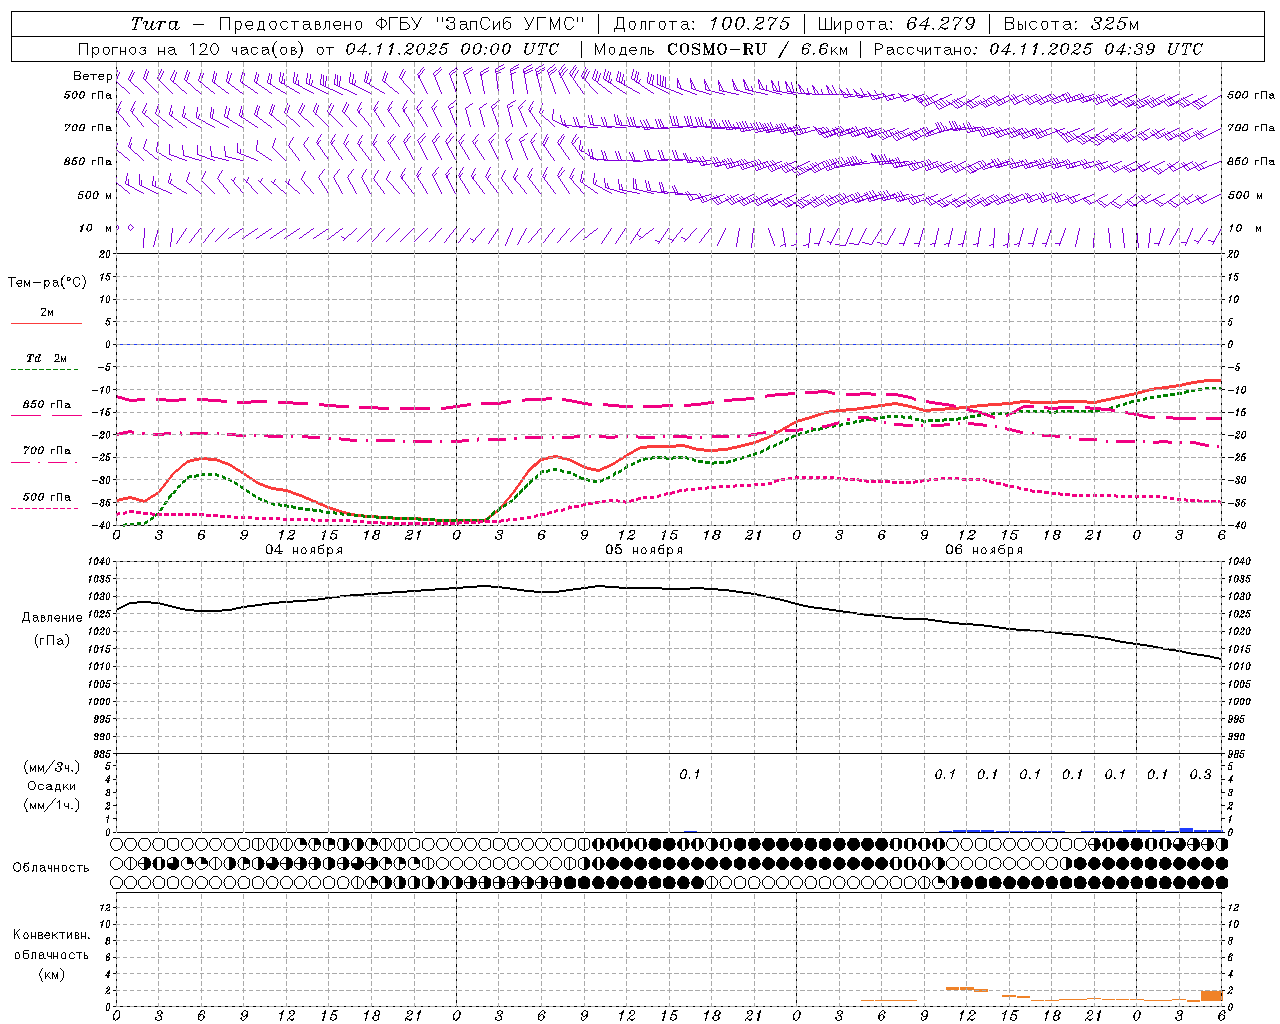
Task: Click the "0.3" precipitation value
Action: tap(1200, 774)
